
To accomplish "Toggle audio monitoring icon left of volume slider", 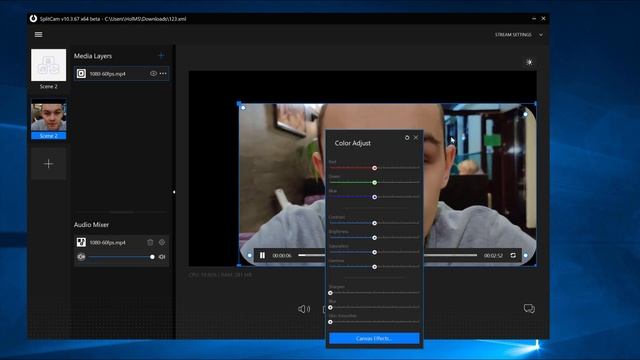I will click(81, 257).
